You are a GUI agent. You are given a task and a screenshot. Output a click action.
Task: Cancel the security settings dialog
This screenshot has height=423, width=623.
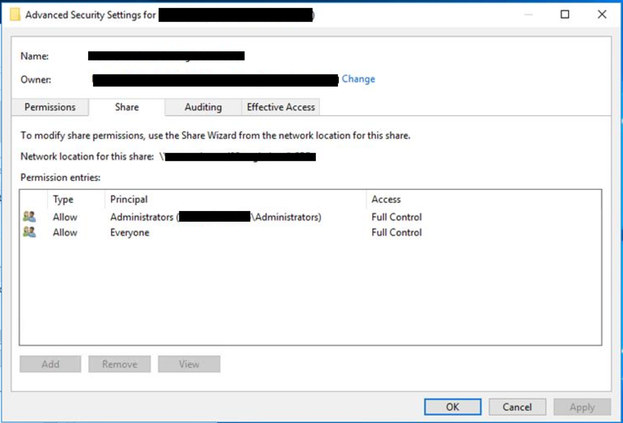517,407
